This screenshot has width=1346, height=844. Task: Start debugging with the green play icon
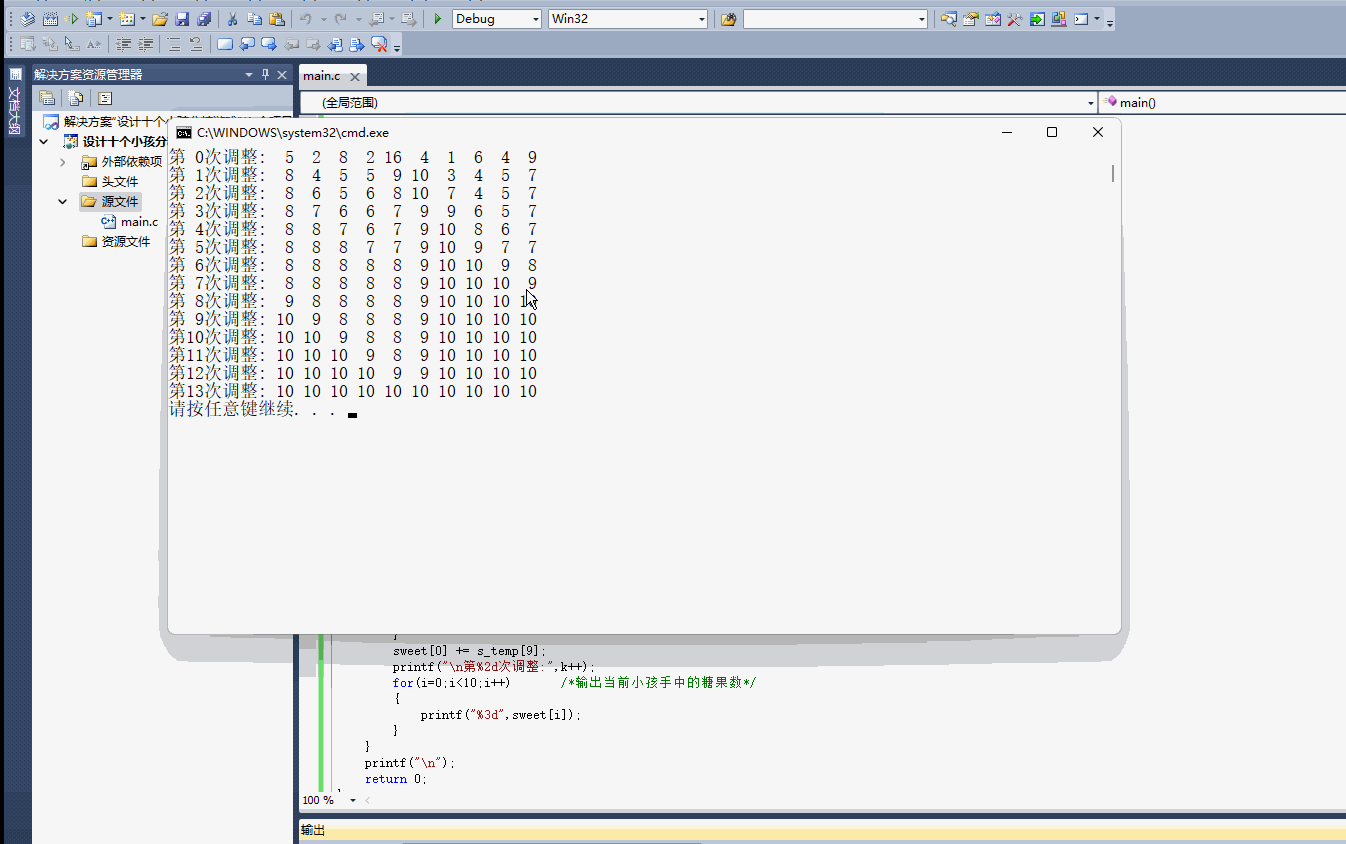point(438,19)
